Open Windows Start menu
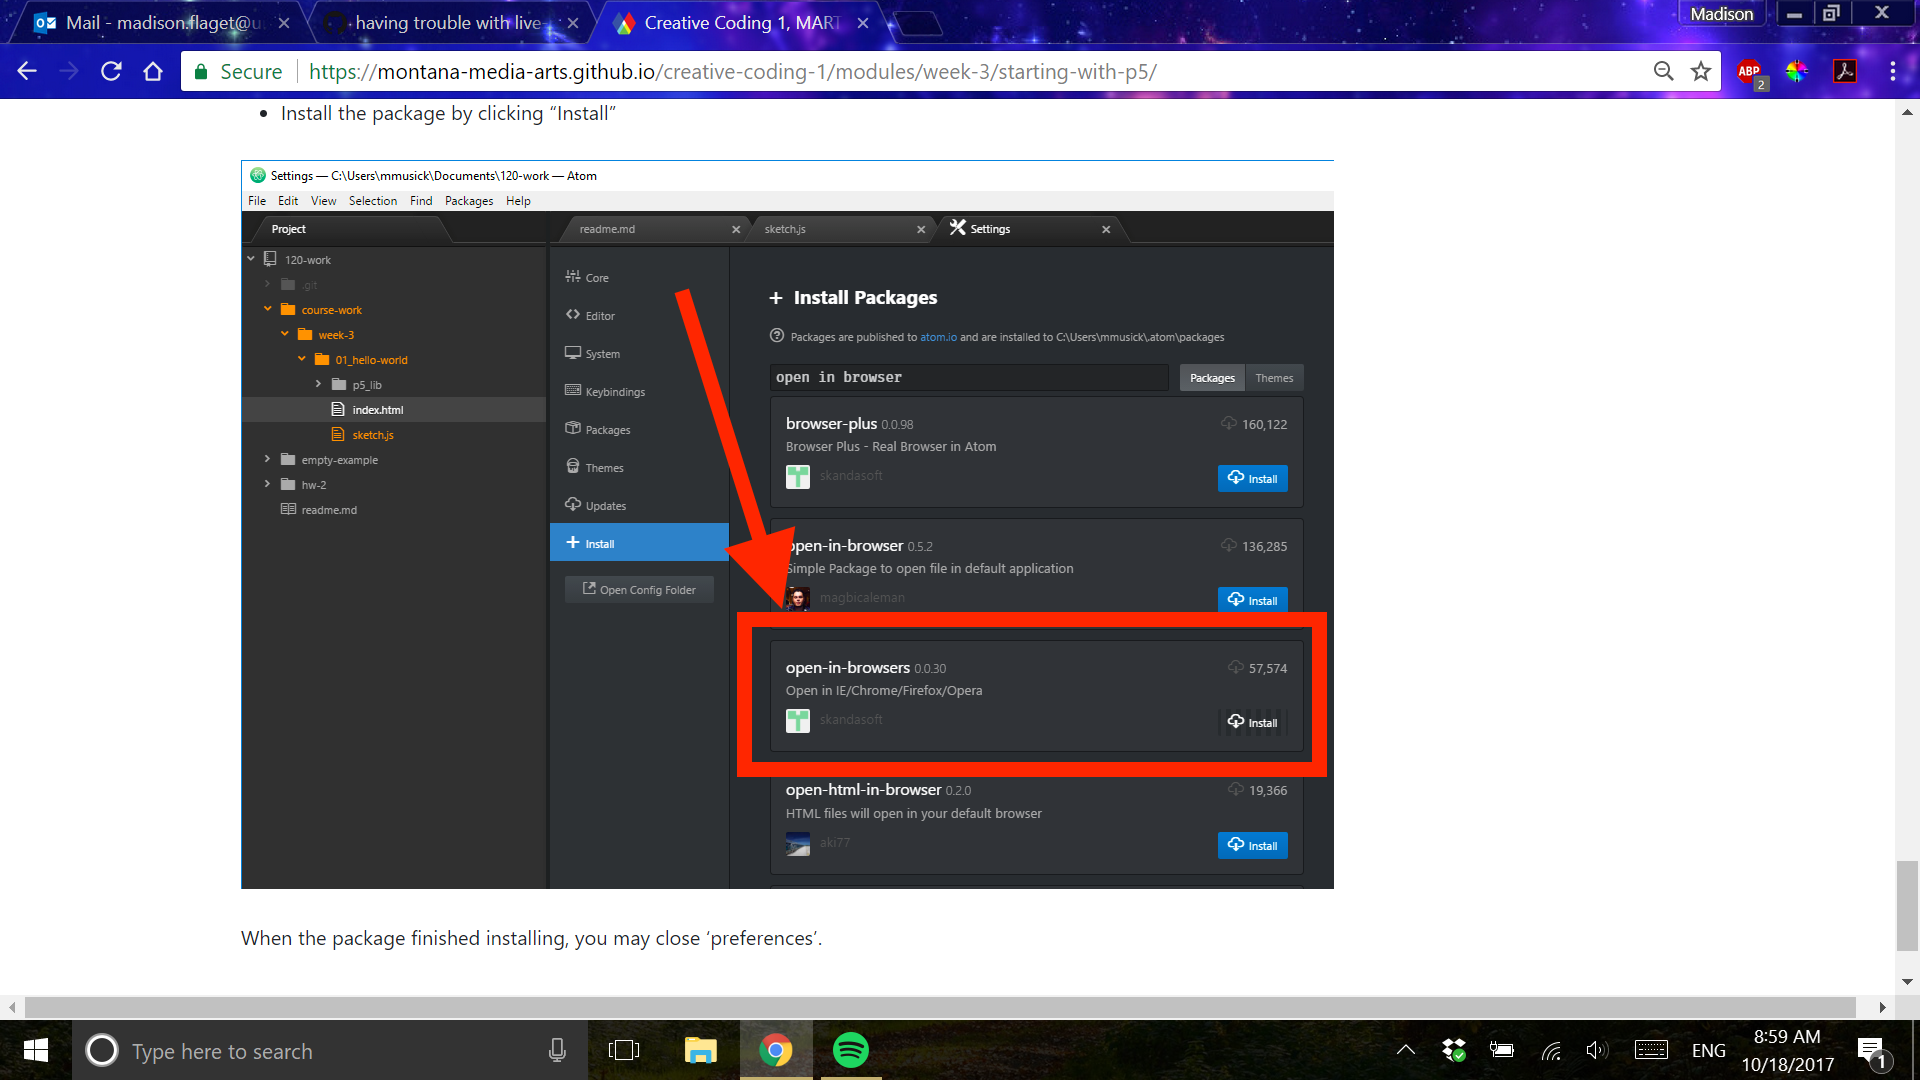This screenshot has height=1080, width=1920. click(x=36, y=1050)
